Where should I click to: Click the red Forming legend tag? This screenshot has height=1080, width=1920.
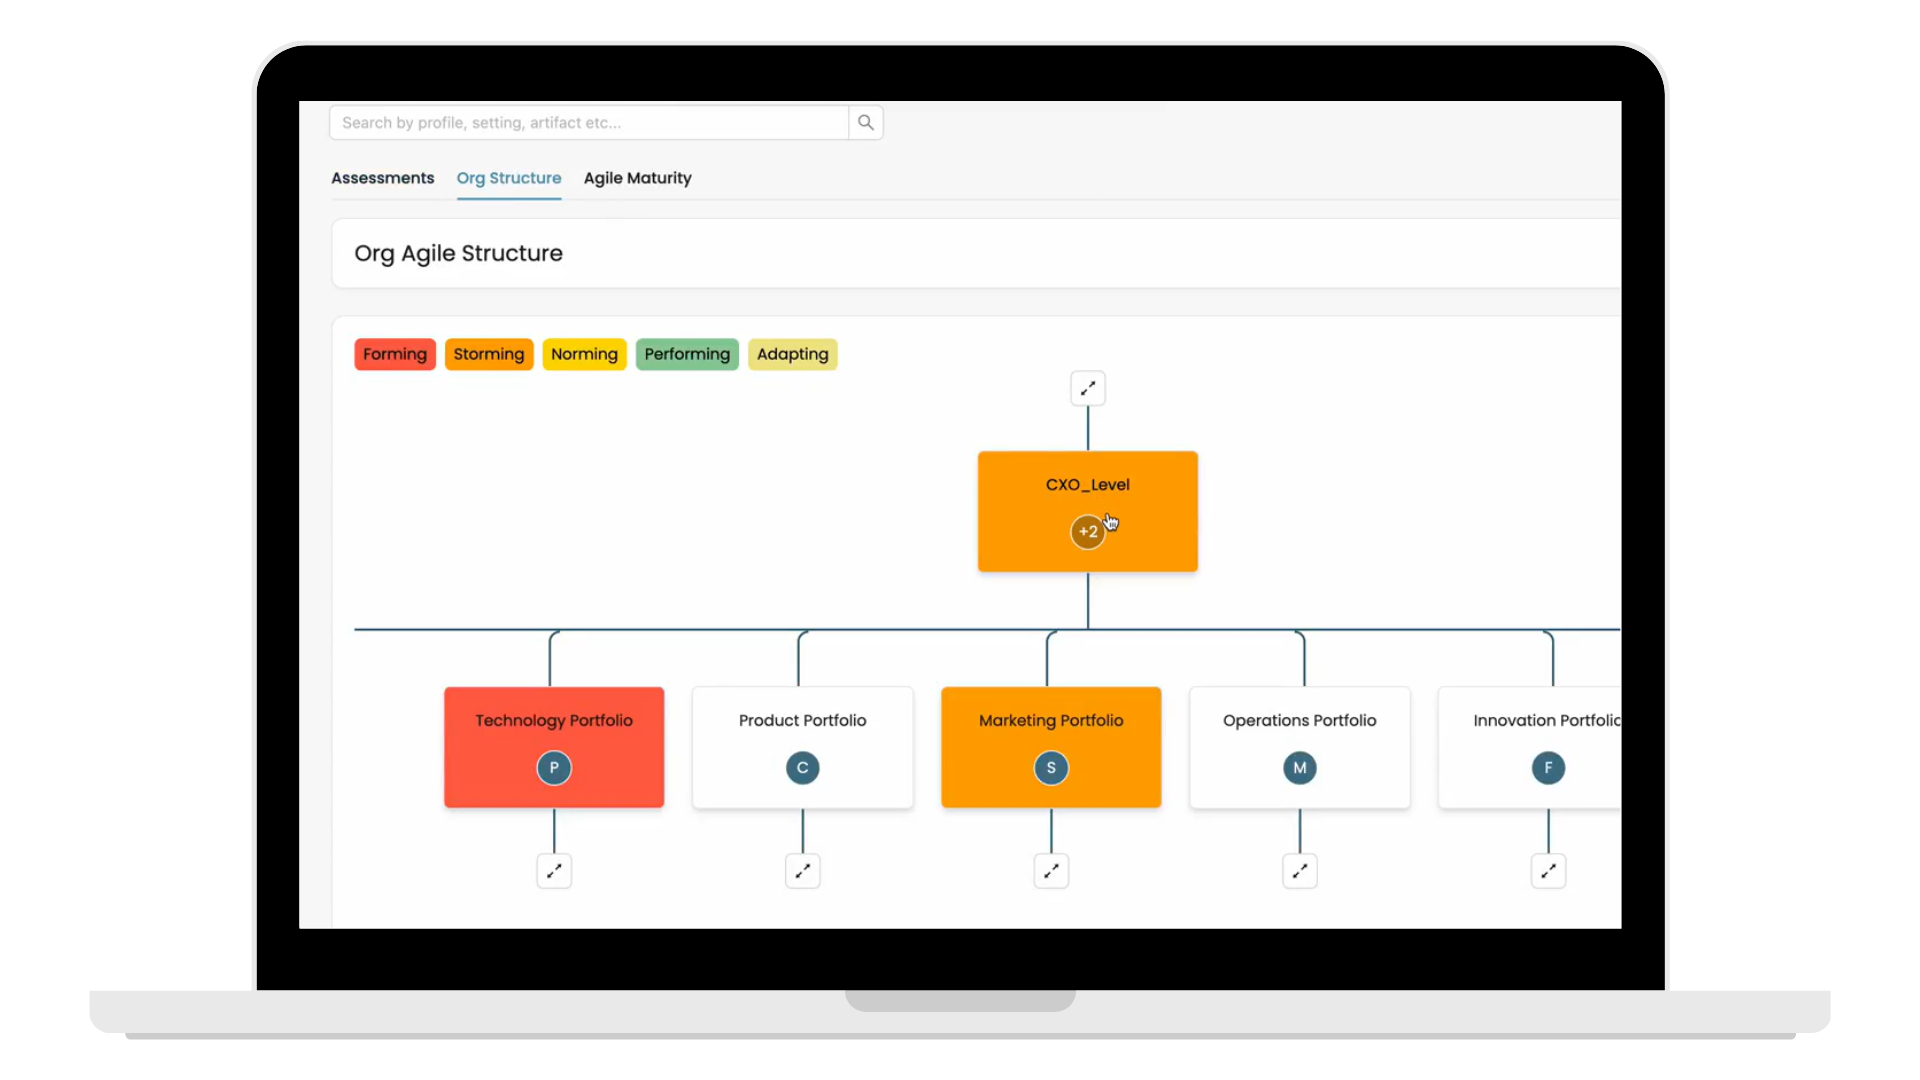394,354
